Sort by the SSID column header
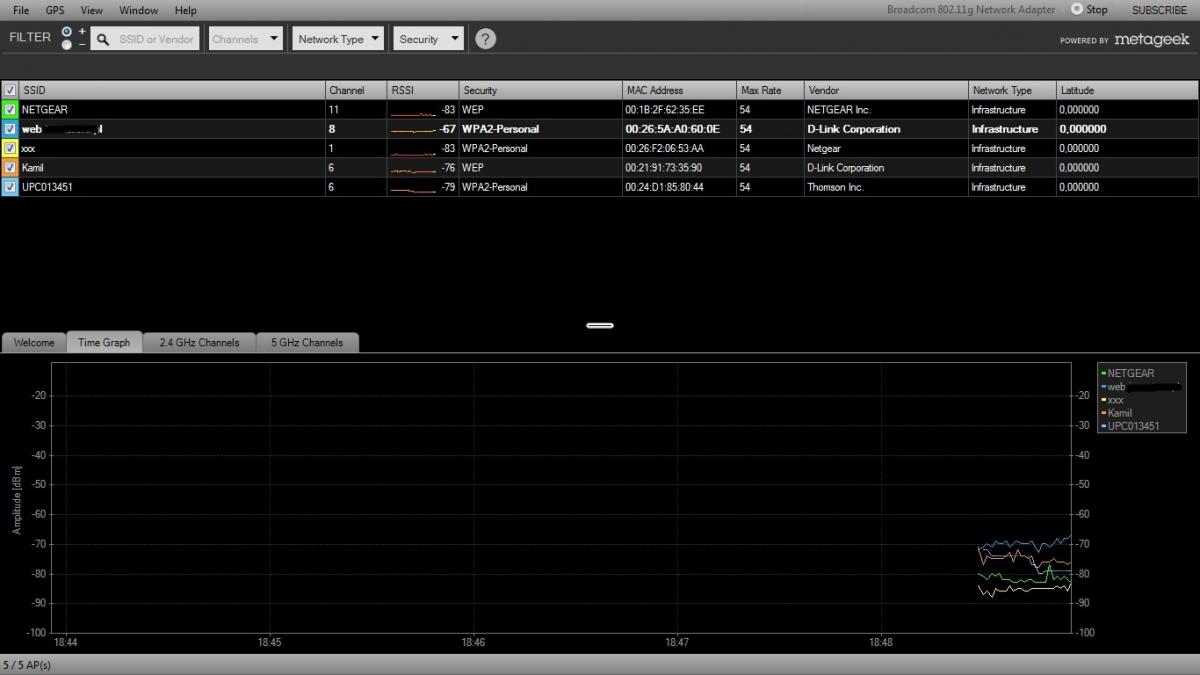This screenshot has height=675, width=1200. (172, 90)
